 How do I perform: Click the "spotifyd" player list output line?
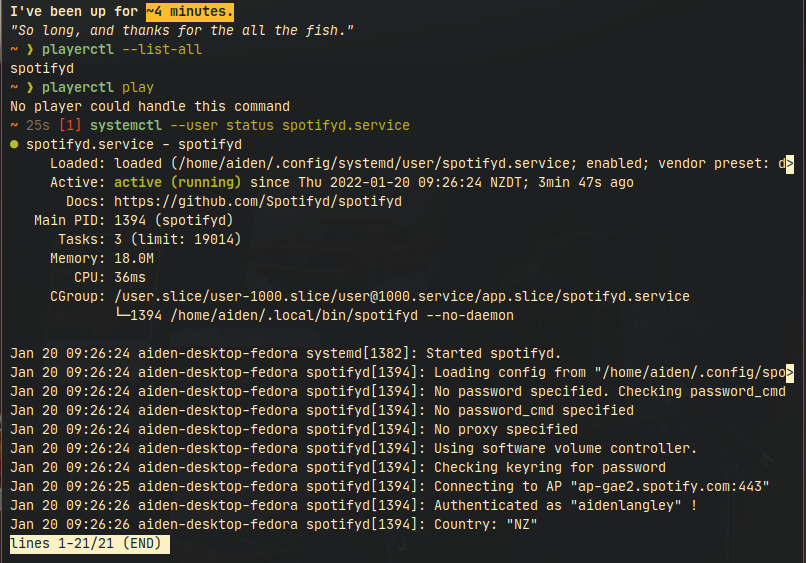click(42, 68)
